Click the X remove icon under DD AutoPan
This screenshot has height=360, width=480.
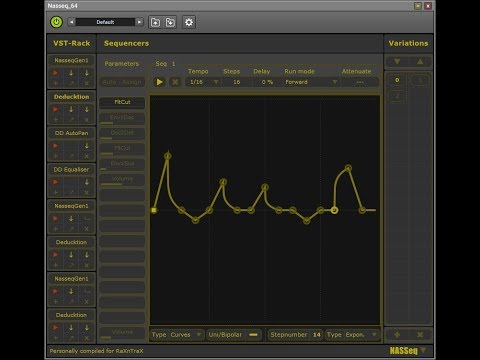point(87,156)
